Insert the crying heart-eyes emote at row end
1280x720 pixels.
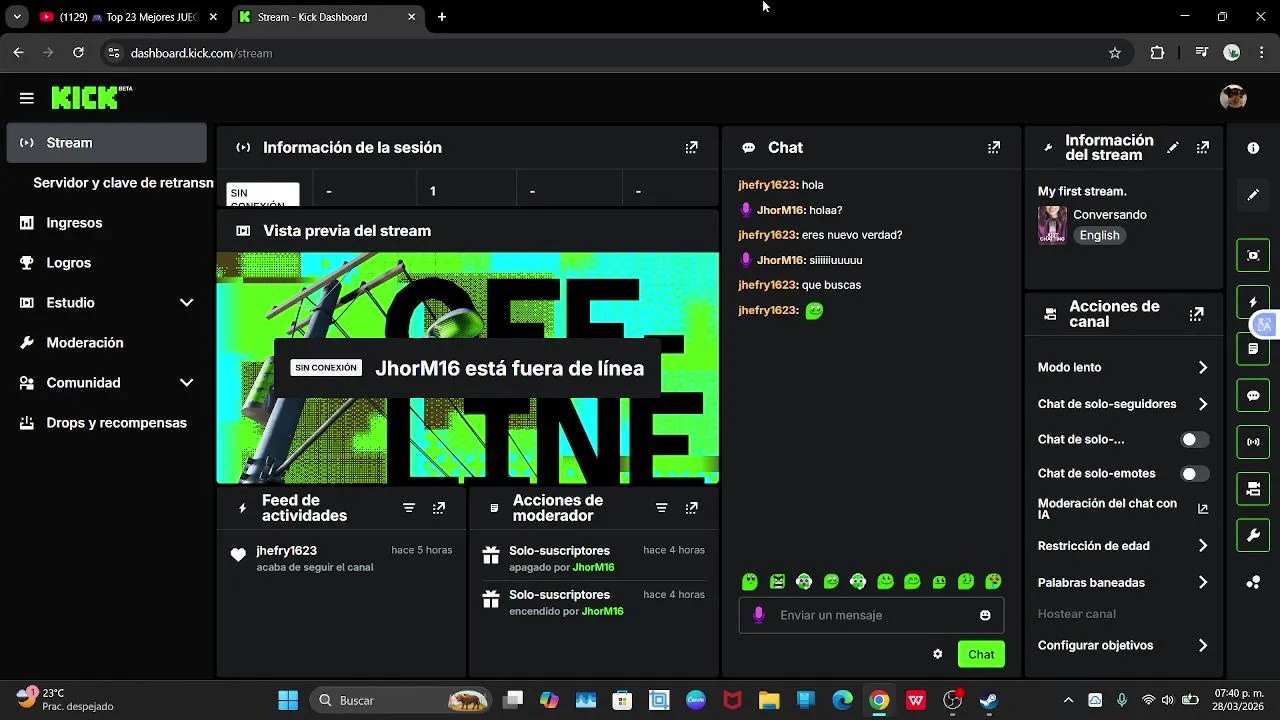point(993,581)
